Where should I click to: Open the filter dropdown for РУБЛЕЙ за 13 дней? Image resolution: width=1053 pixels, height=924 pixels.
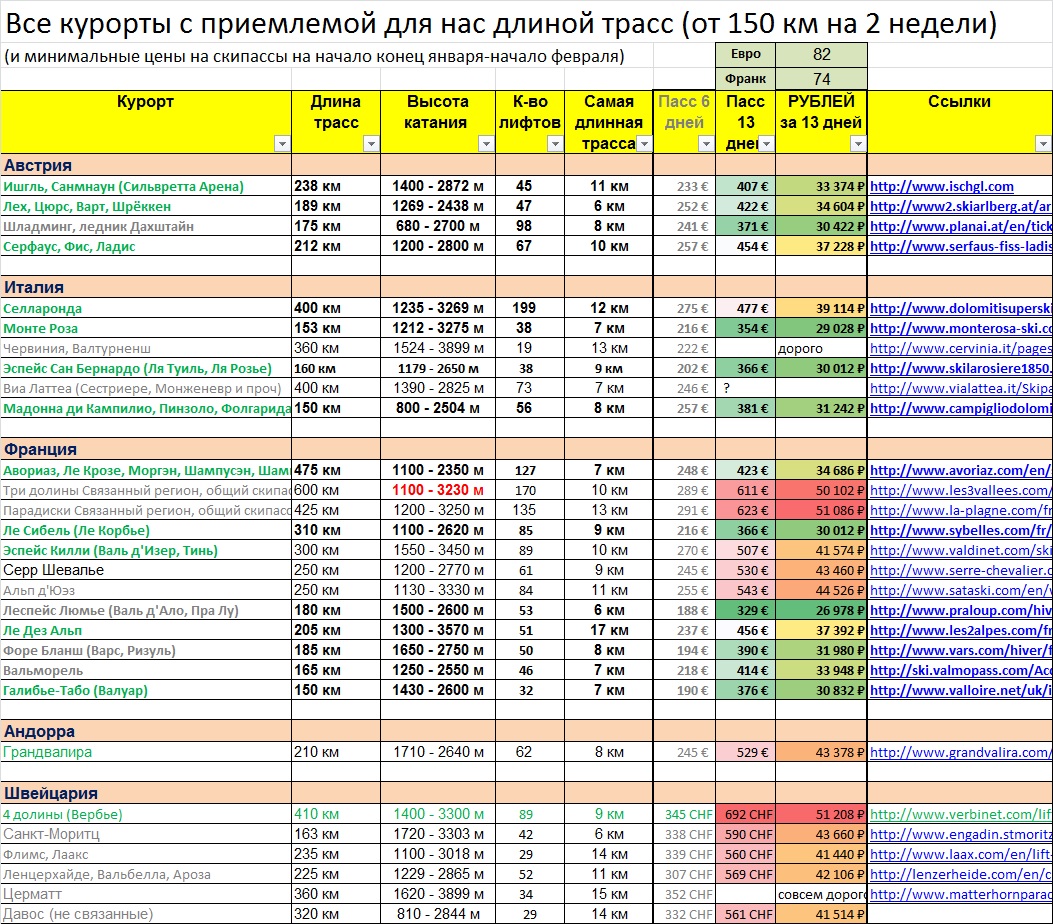pyautogui.click(x=858, y=144)
